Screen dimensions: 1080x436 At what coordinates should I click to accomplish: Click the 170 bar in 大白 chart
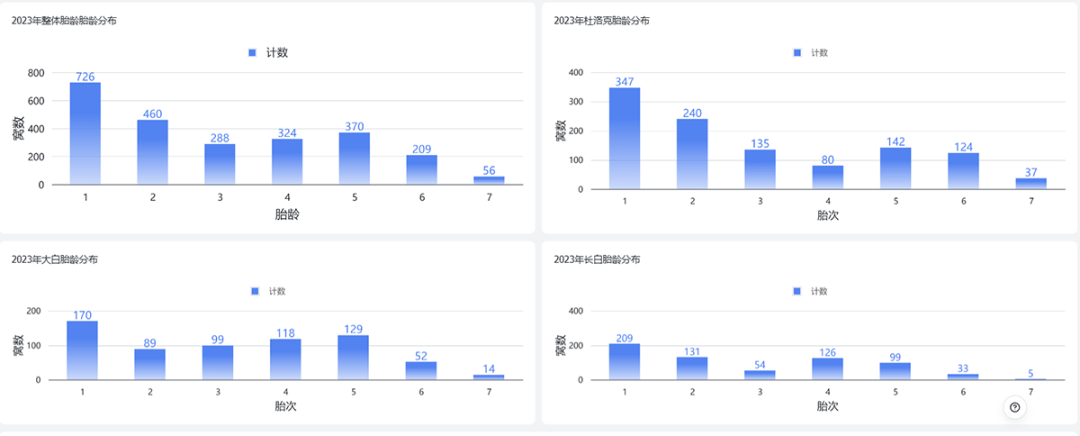(x=82, y=350)
